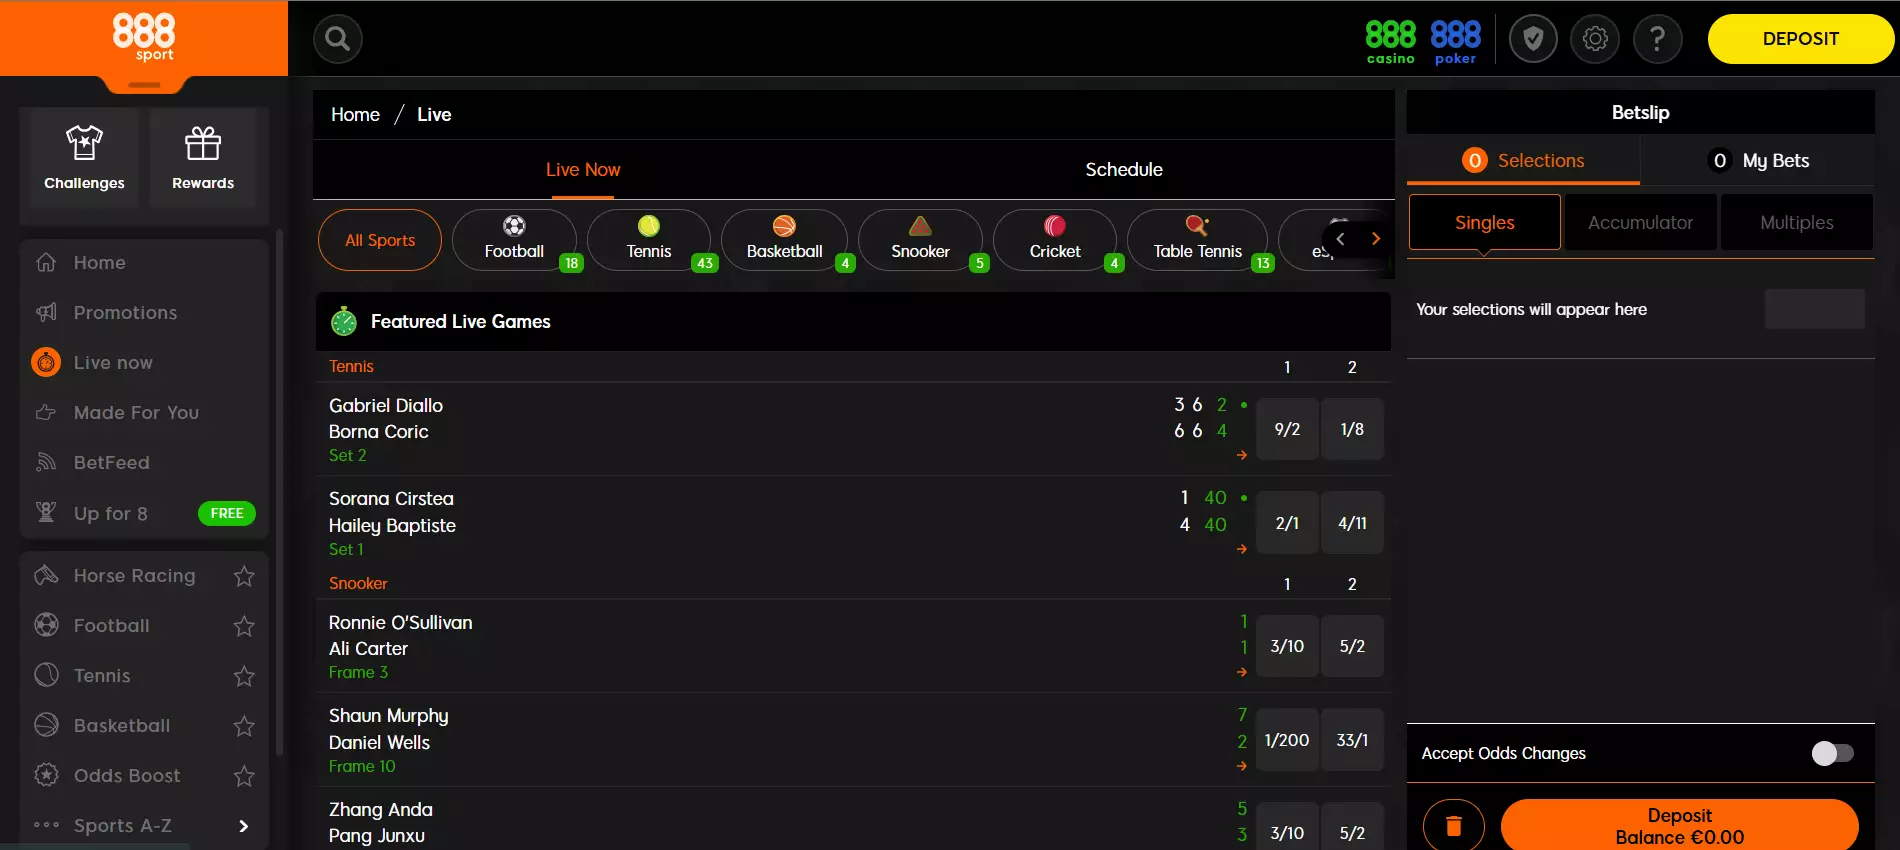
Task: Click the responsible gaming shield icon
Action: 1533,39
